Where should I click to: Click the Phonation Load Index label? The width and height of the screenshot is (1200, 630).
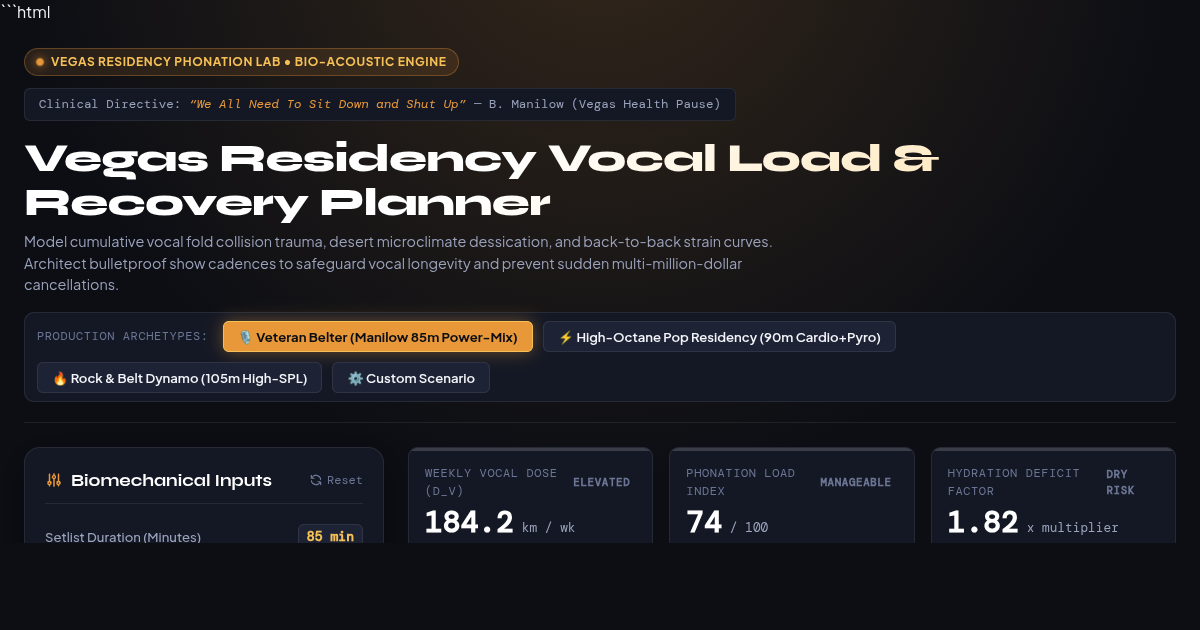pyautogui.click(x=741, y=482)
